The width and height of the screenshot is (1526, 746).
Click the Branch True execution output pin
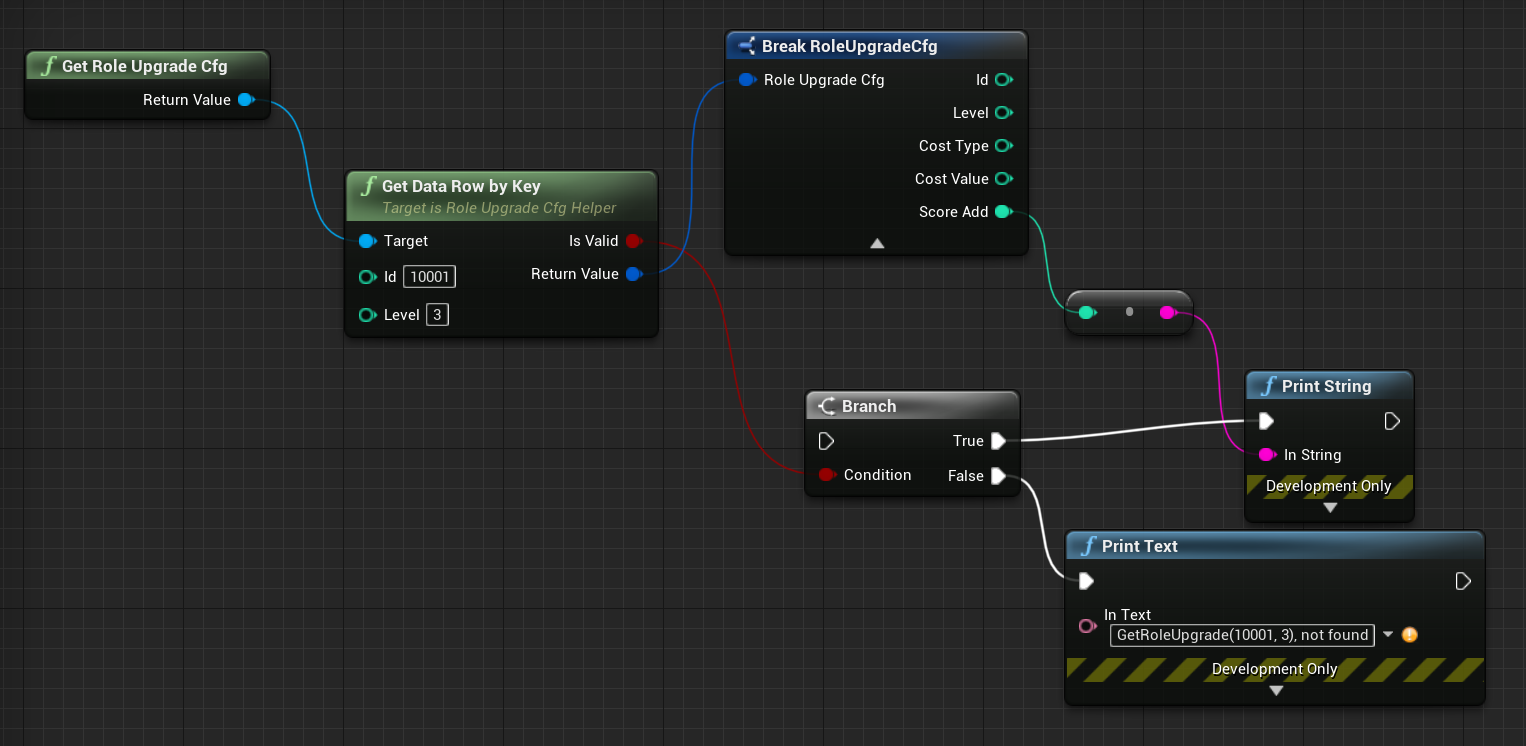click(x=998, y=441)
